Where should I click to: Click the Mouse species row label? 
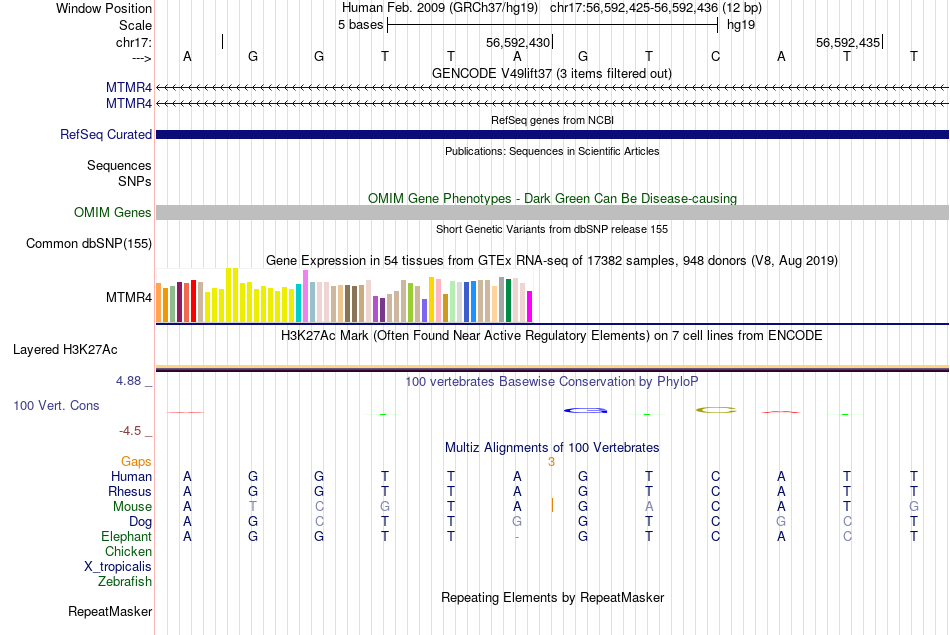pos(132,507)
